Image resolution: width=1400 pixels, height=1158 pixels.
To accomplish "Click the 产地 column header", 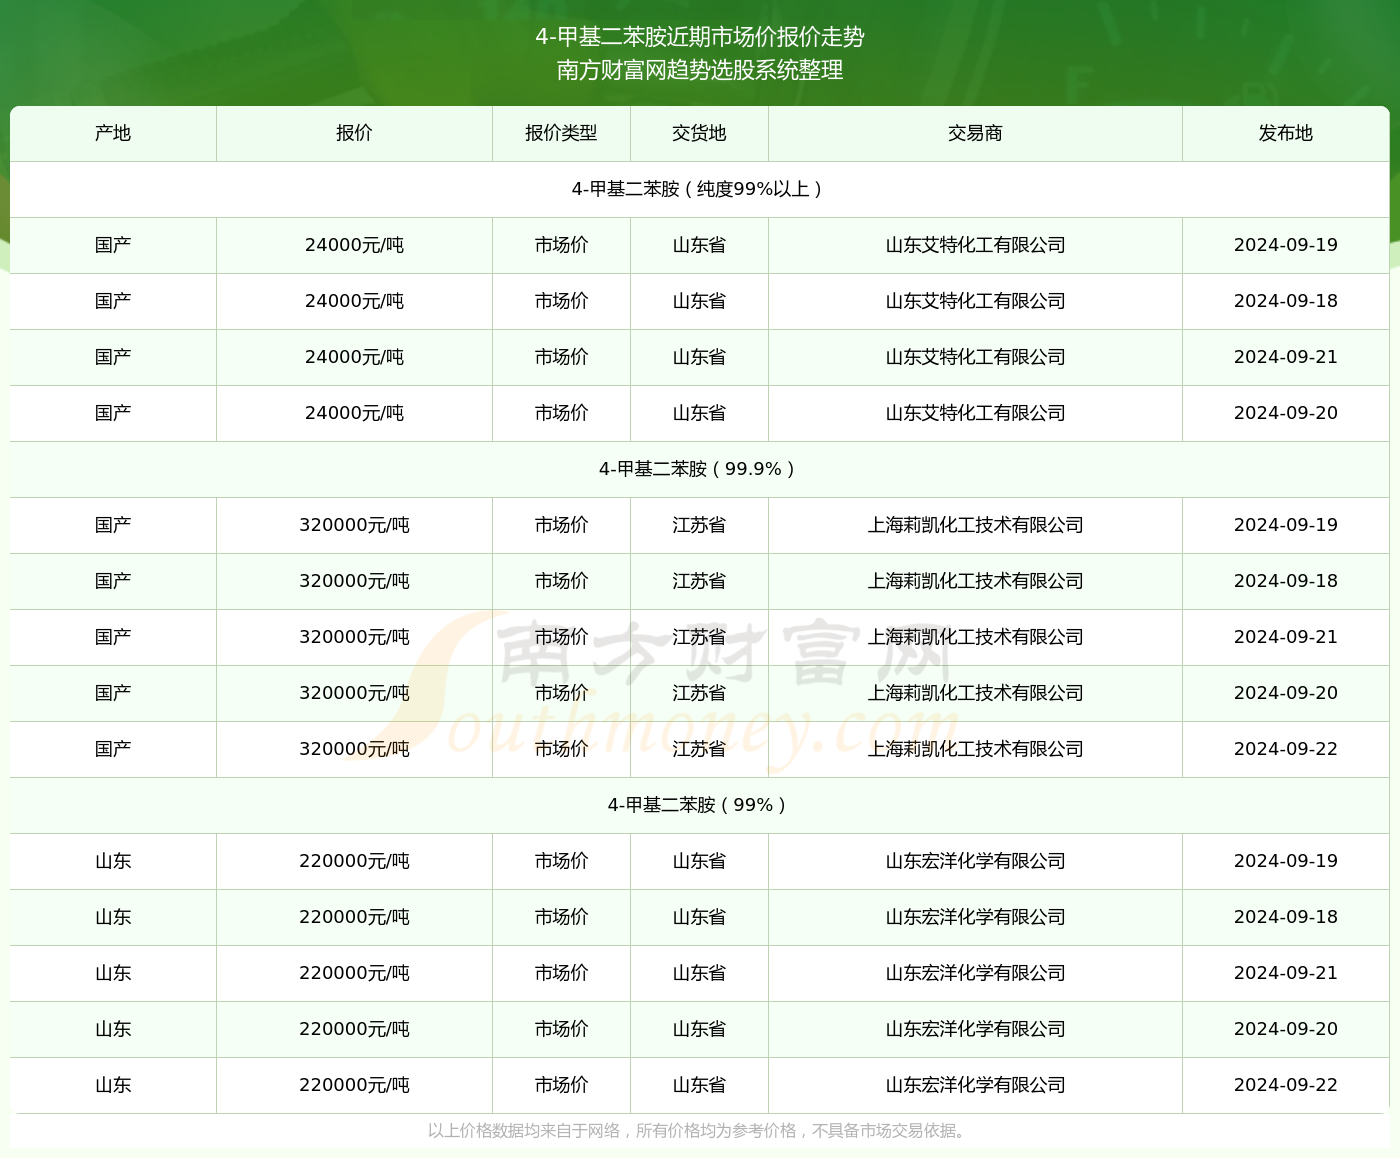I will pyautogui.click(x=113, y=133).
